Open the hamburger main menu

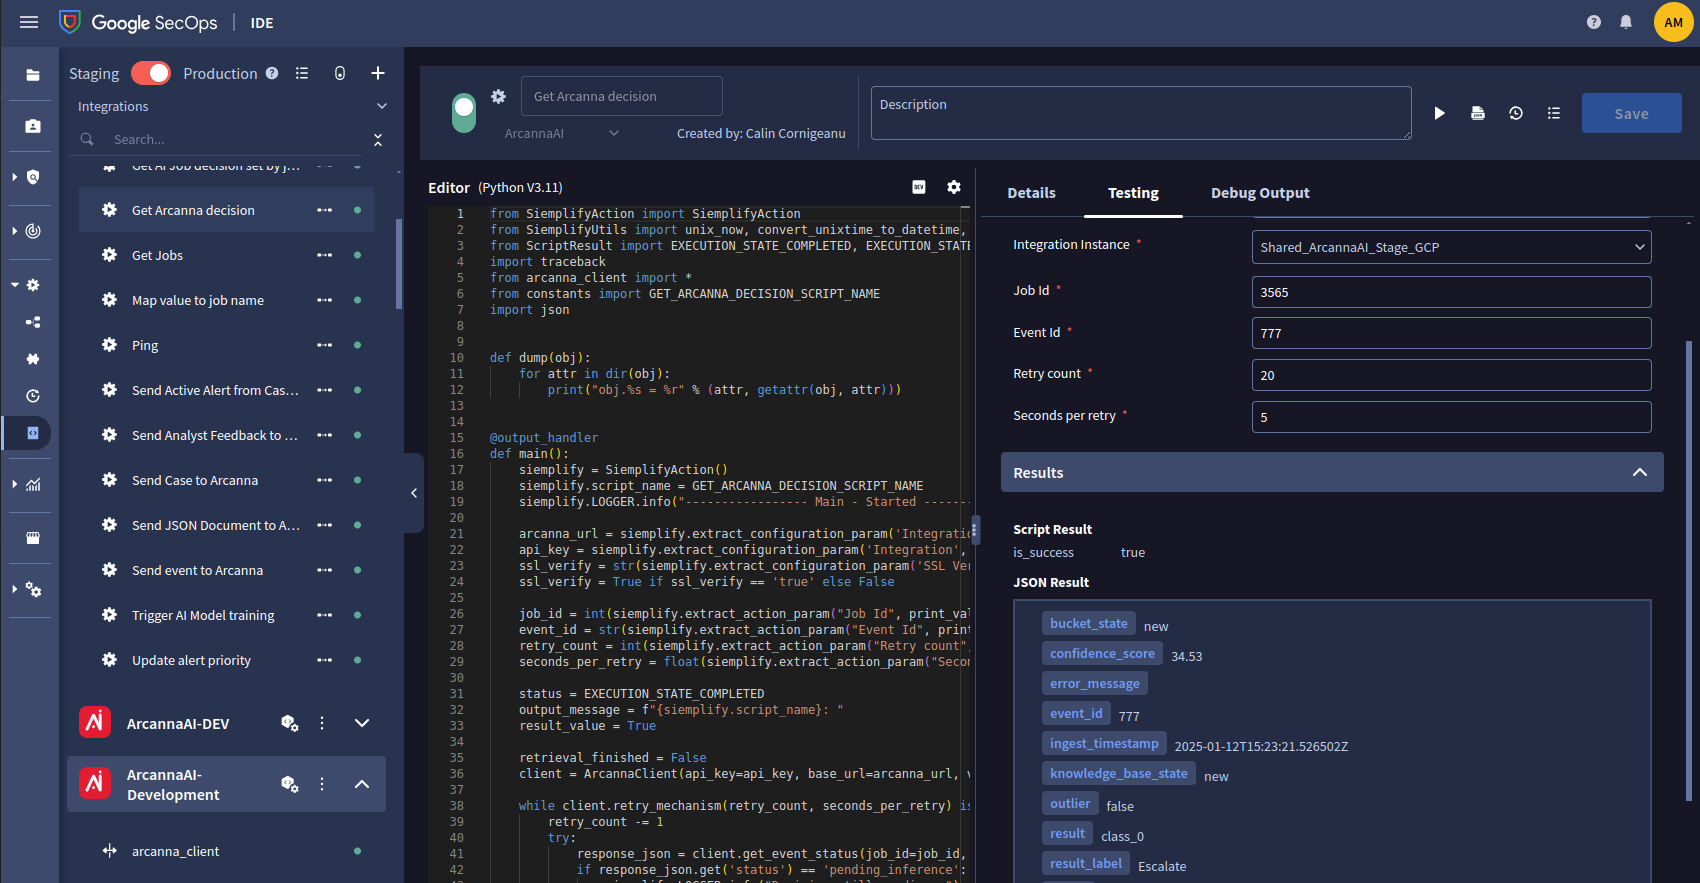coord(29,22)
